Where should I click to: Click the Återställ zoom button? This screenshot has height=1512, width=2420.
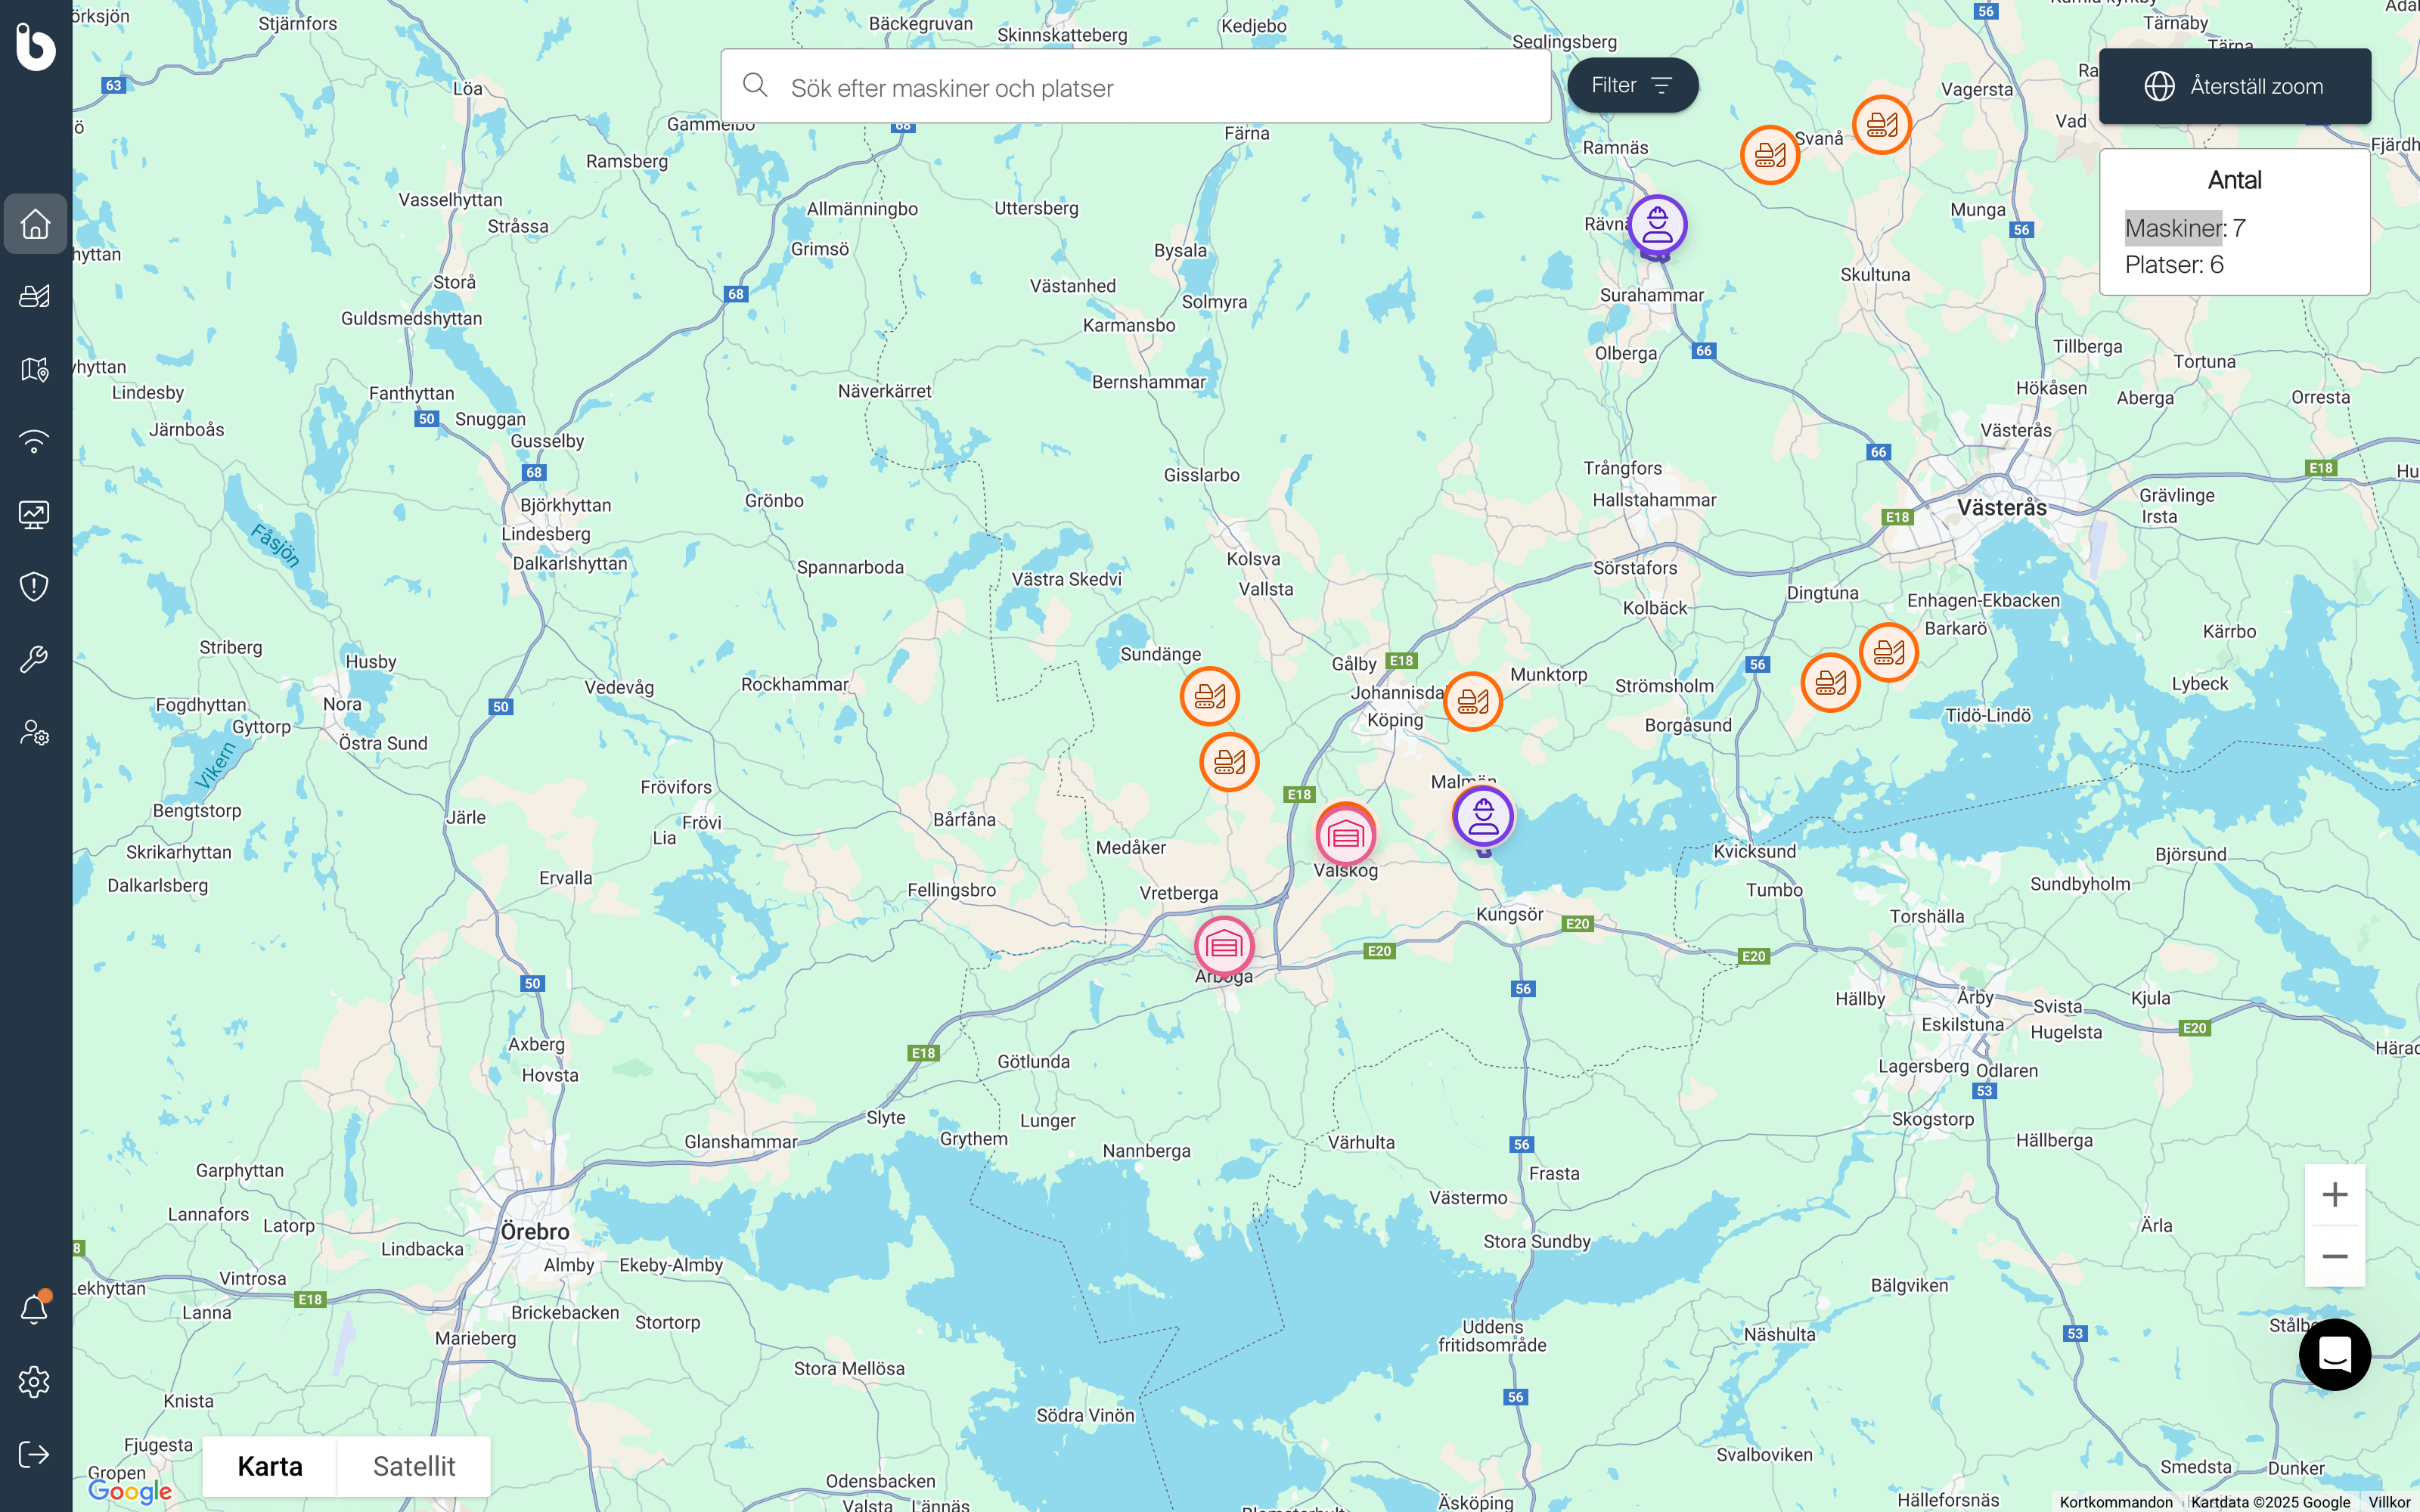[x=2234, y=86]
